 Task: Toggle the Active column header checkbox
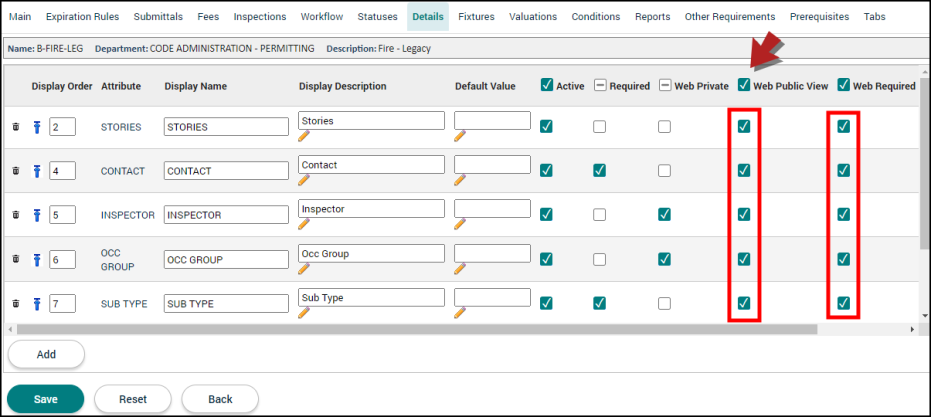tap(547, 86)
